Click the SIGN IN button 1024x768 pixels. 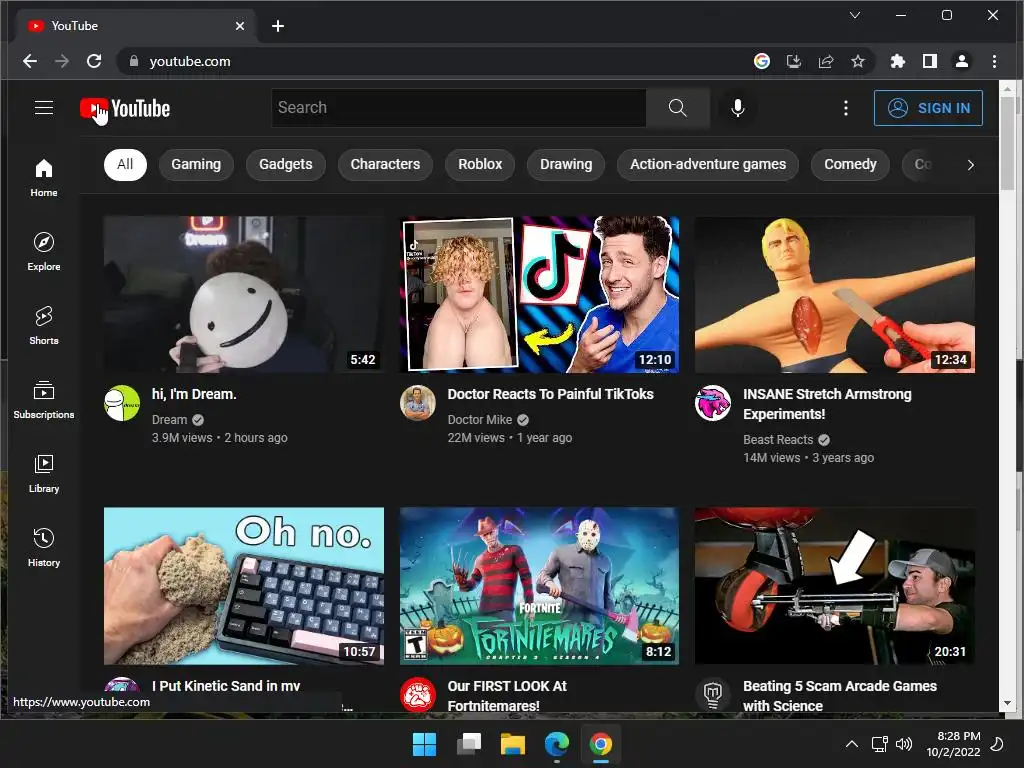(x=929, y=108)
